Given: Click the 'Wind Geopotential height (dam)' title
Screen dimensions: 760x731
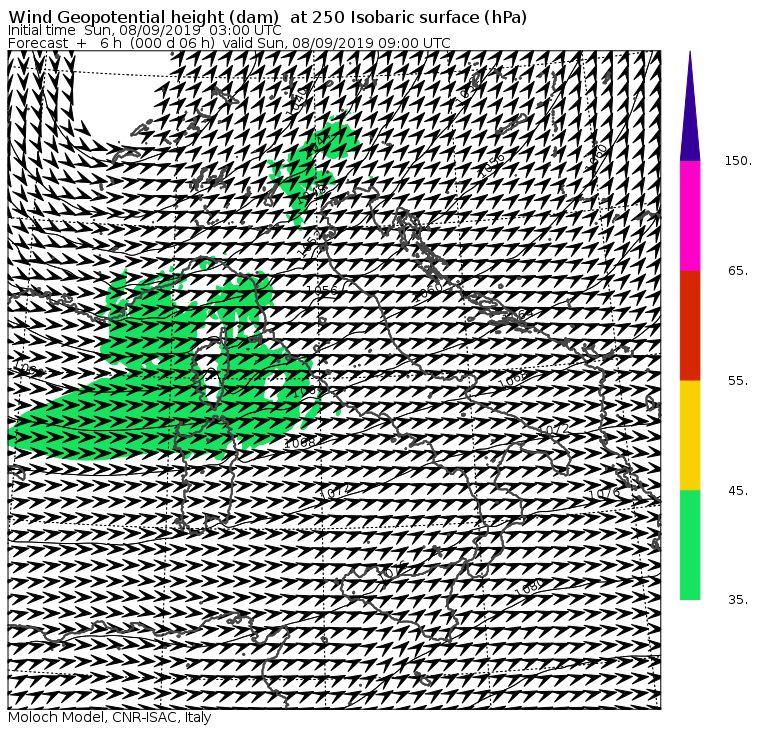Looking at the screenshot, I should (268, 17).
